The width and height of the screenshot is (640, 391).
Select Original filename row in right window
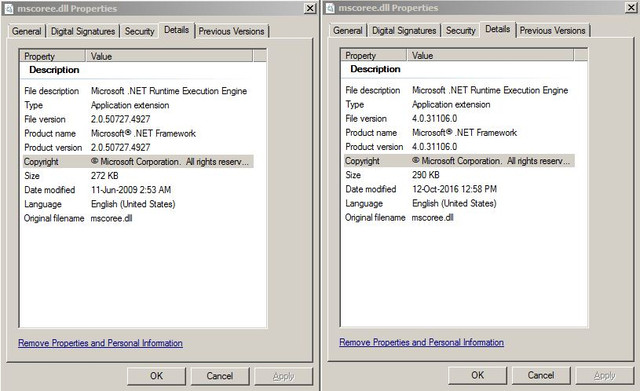coord(459,218)
